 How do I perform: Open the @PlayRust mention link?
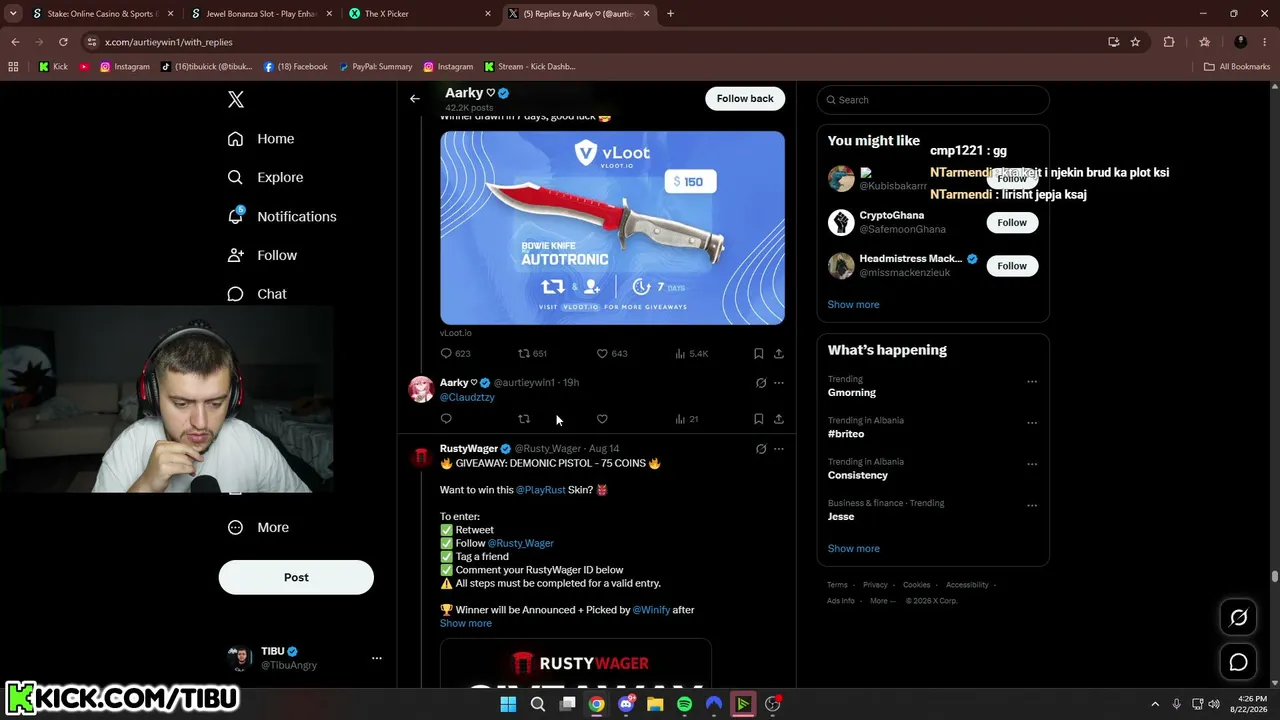(x=541, y=490)
